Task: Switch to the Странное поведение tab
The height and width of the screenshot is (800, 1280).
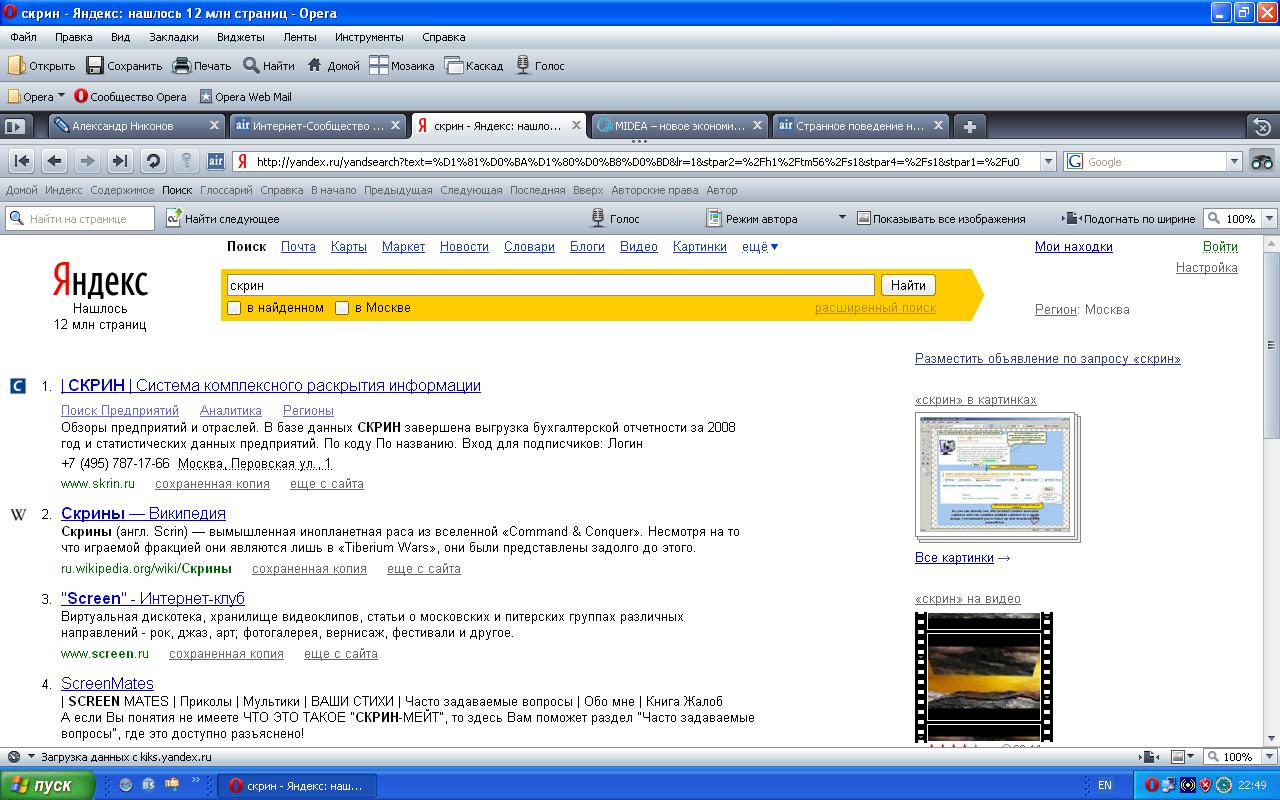Action: pos(861,126)
